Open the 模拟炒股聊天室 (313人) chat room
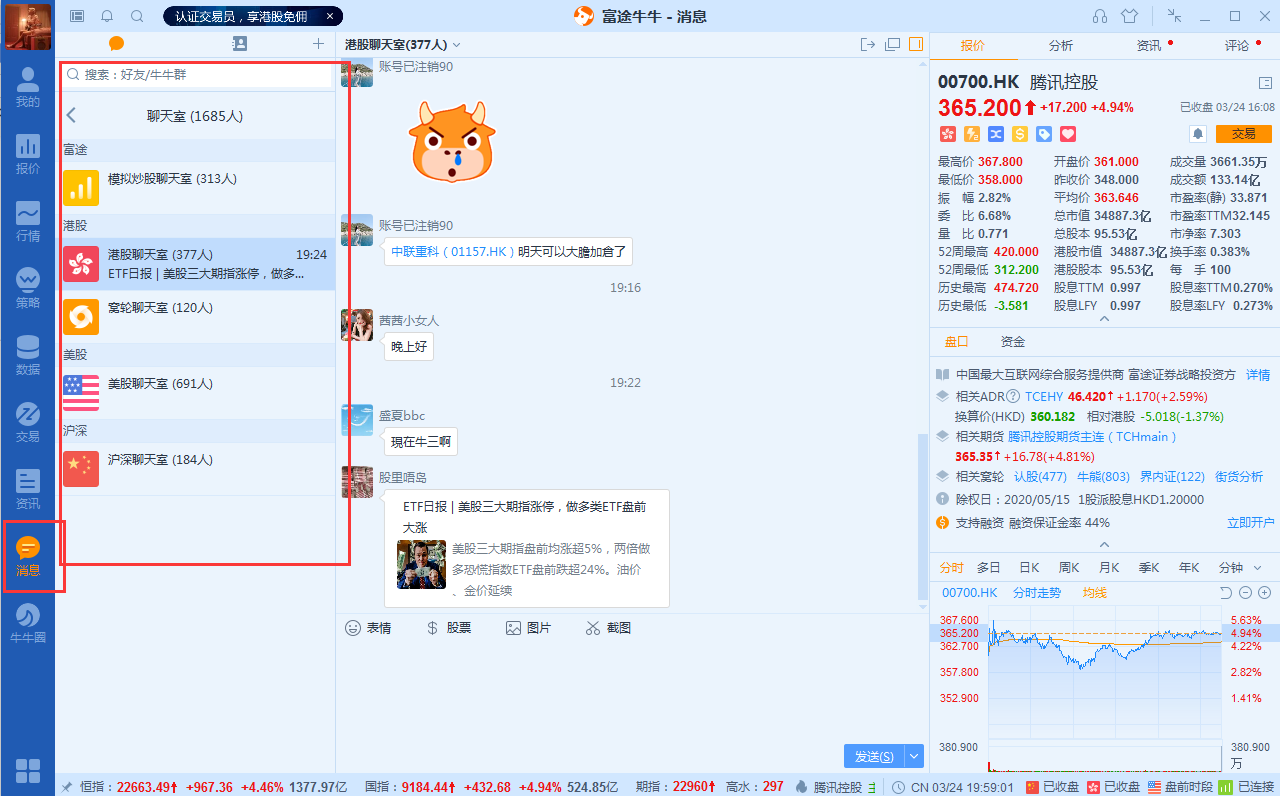Image resolution: width=1280 pixels, height=796 pixels. click(x=196, y=187)
